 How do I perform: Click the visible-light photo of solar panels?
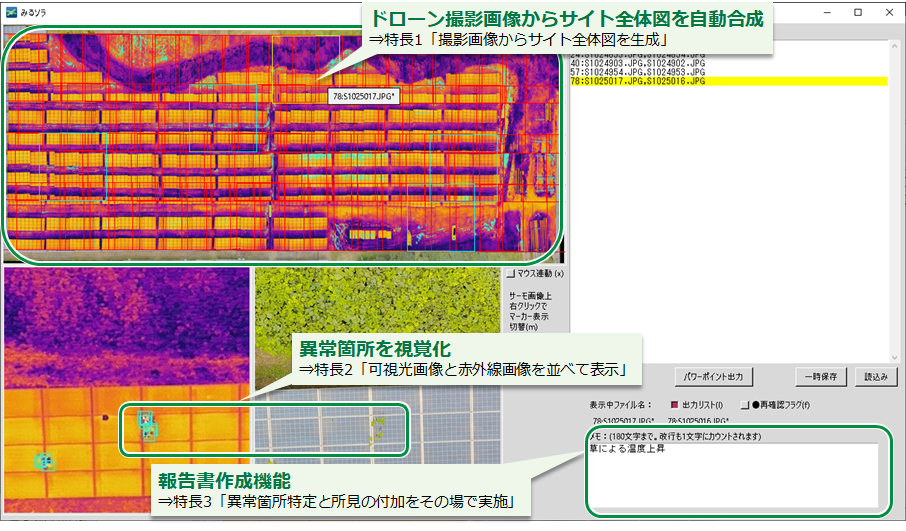pos(378,365)
